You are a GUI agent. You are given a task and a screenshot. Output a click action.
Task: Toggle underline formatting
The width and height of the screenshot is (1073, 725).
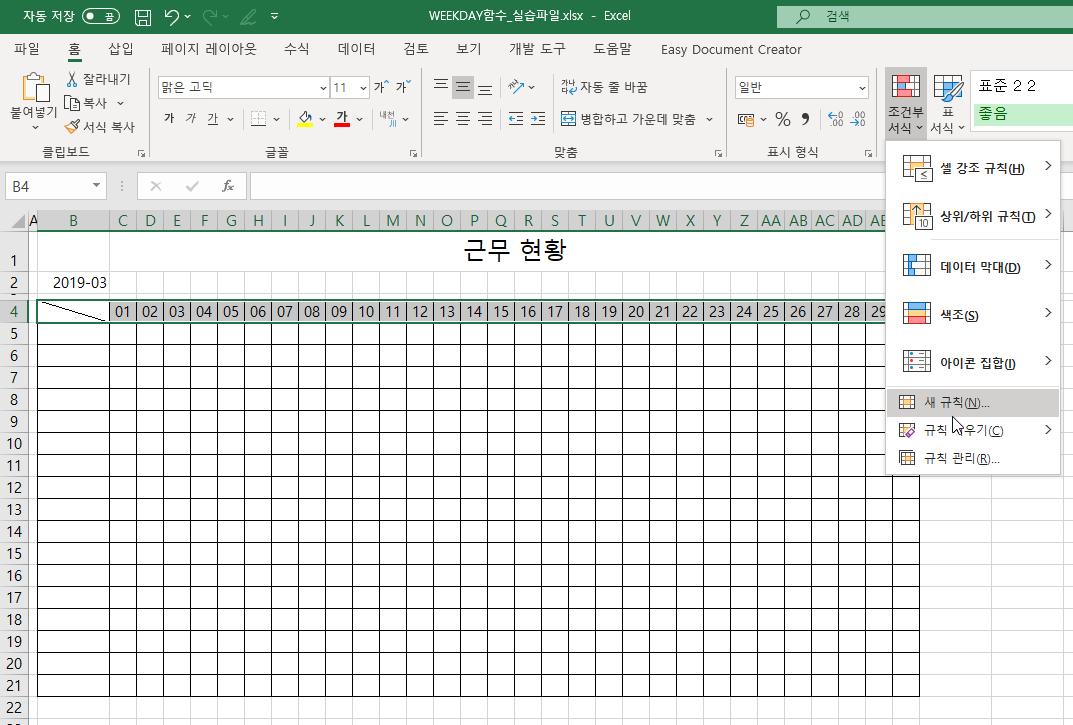coord(213,118)
